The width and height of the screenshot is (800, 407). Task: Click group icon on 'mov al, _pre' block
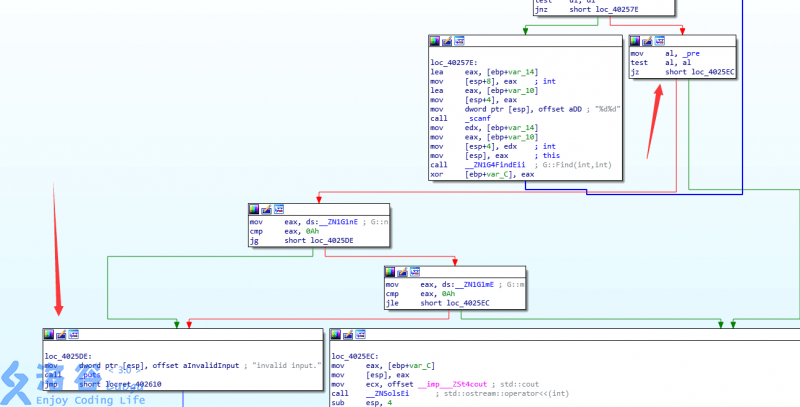click(x=660, y=41)
